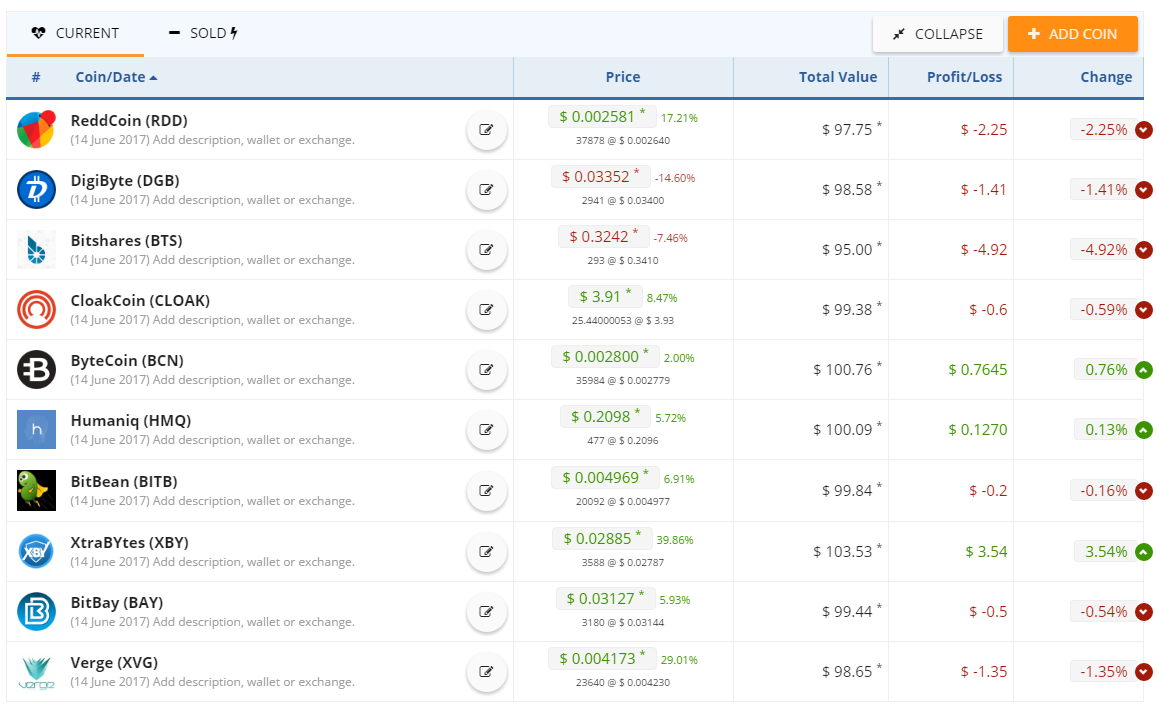Click the ByteCoin logo icon
Viewport: 1157px width, 708px height.
point(36,369)
